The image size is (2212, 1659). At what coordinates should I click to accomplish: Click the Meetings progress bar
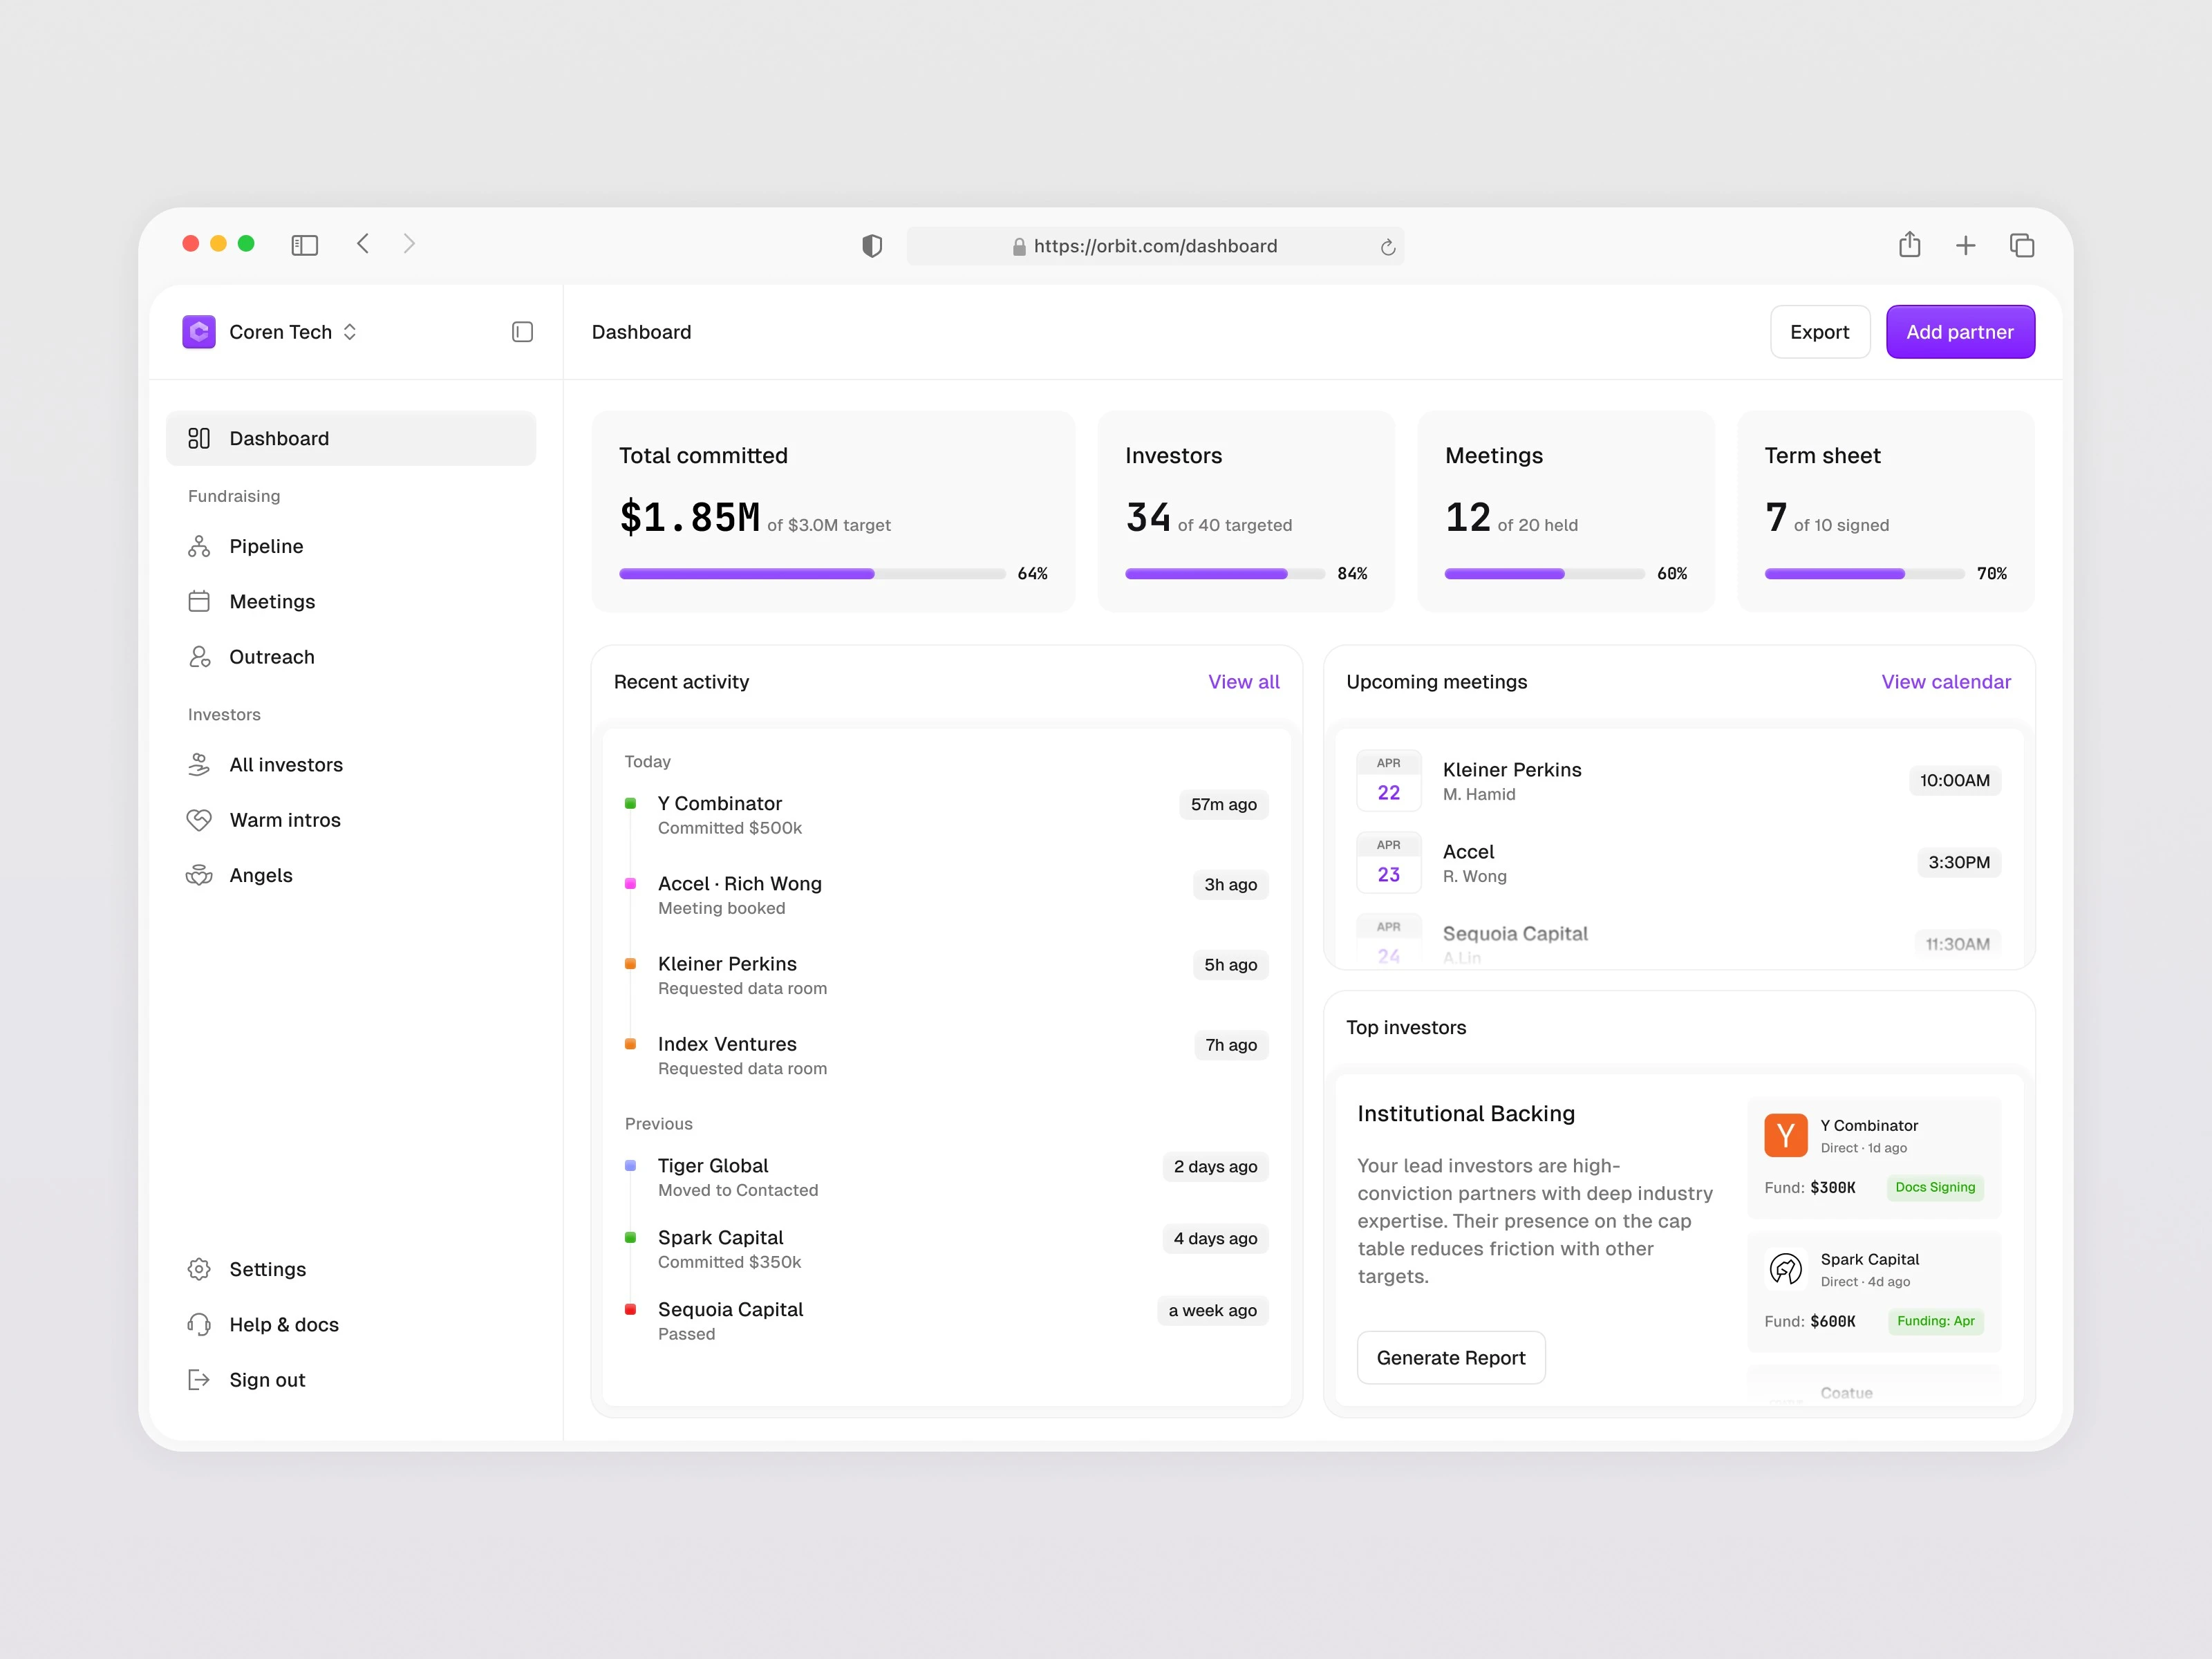(1544, 574)
